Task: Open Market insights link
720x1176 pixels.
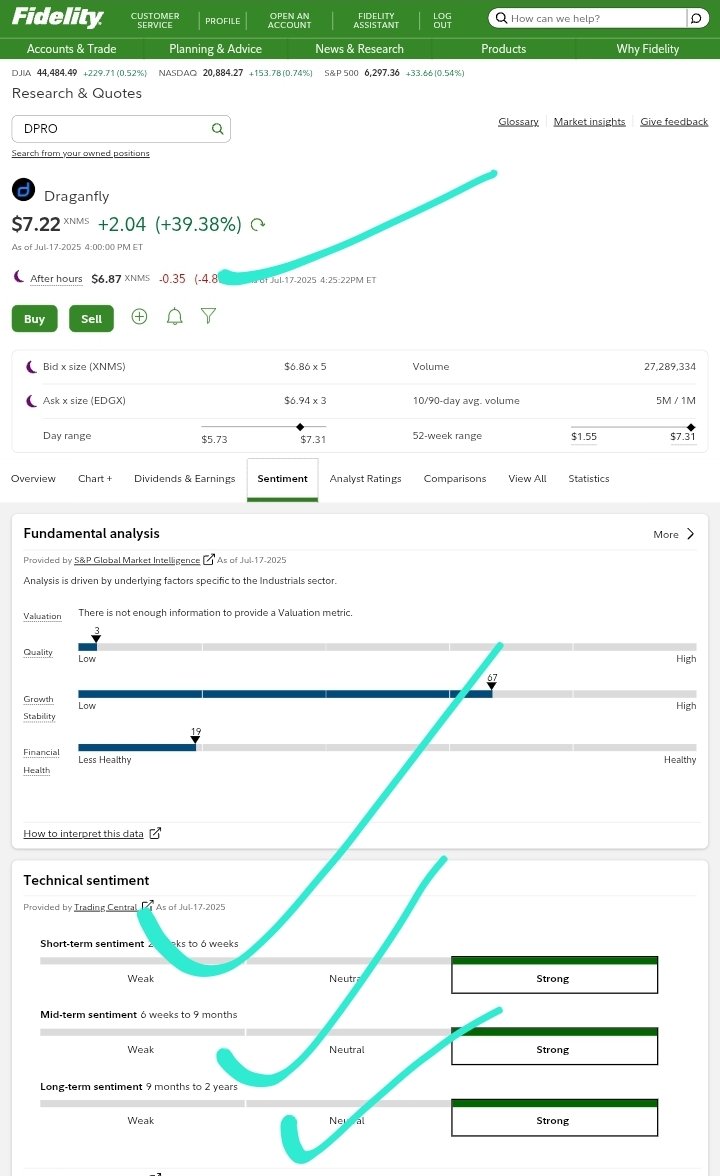Action: (590, 122)
